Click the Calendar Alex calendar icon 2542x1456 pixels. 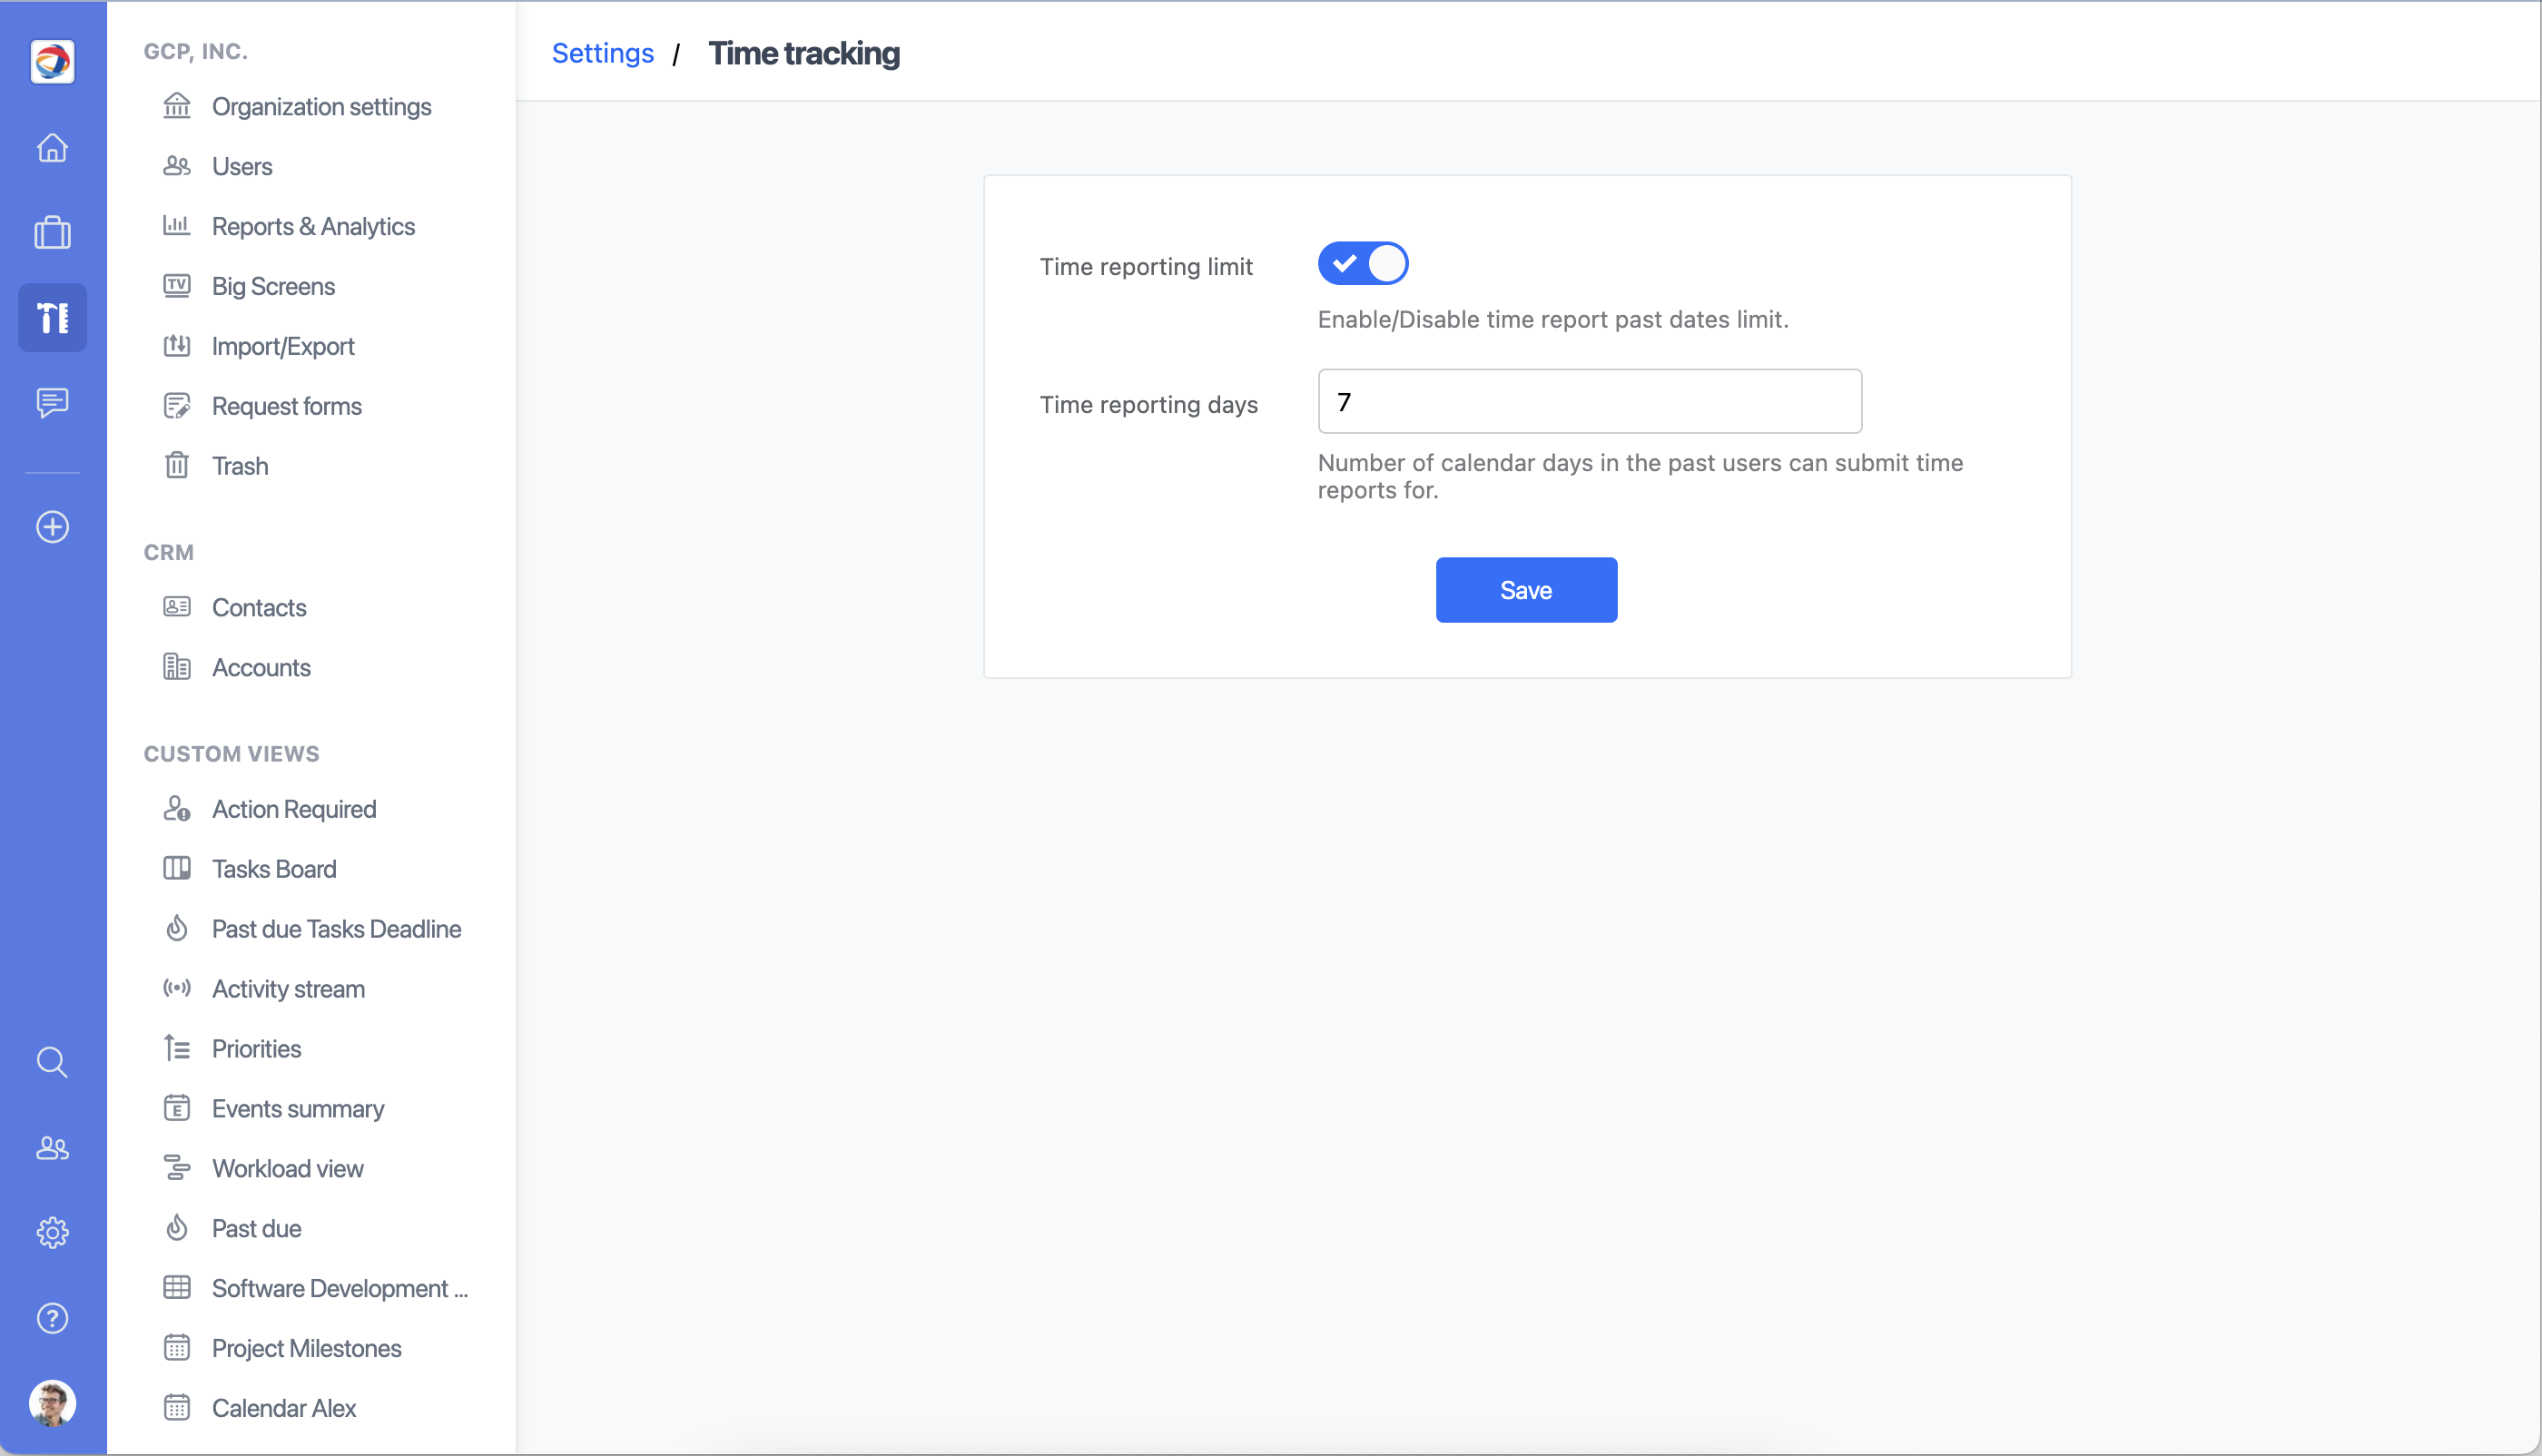[177, 1409]
